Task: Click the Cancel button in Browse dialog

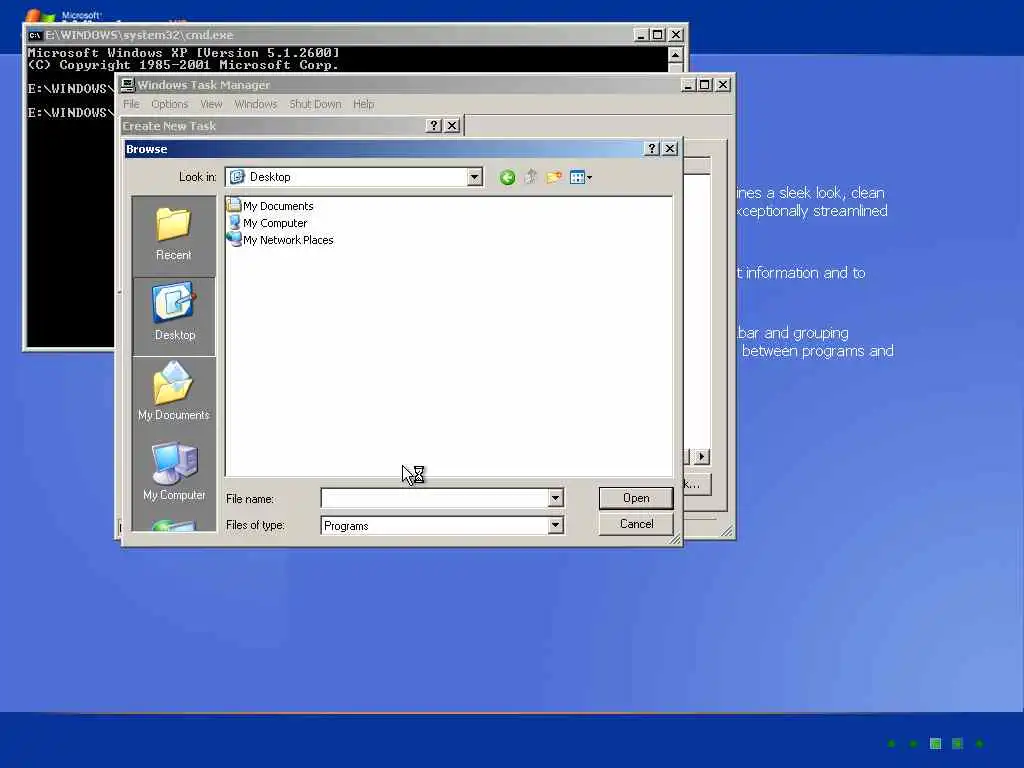Action: pyautogui.click(x=636, y=524)
